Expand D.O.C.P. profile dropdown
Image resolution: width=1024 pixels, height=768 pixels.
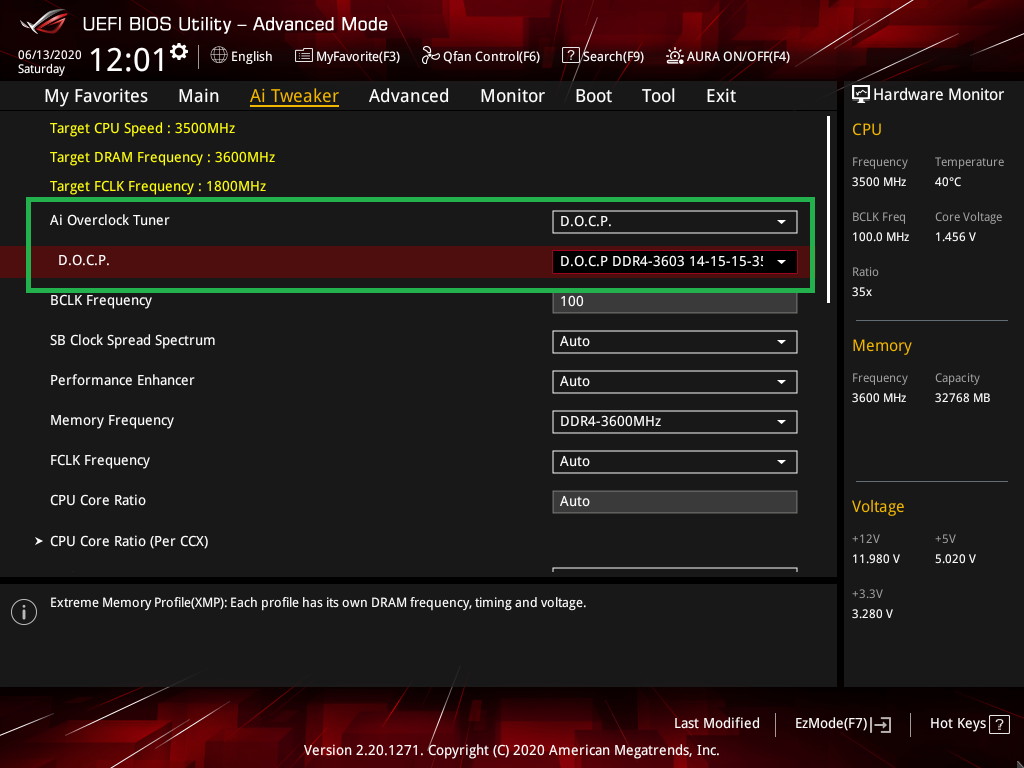click(x=674, y=261)
